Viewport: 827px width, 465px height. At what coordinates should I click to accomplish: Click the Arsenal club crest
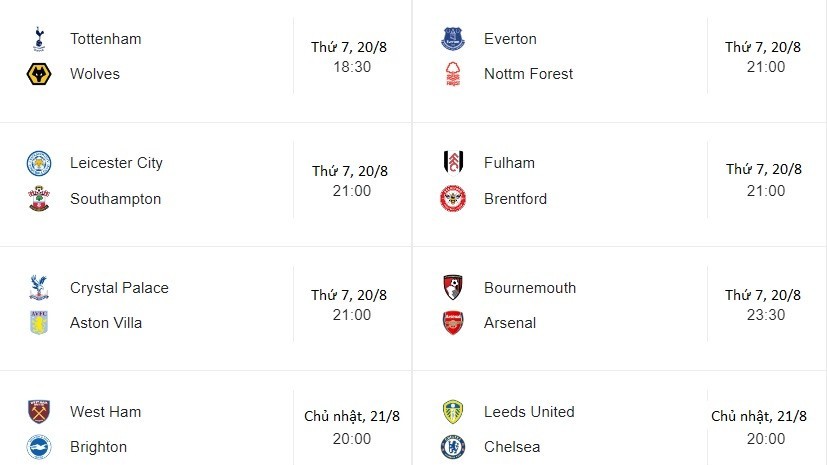(453, 323)
